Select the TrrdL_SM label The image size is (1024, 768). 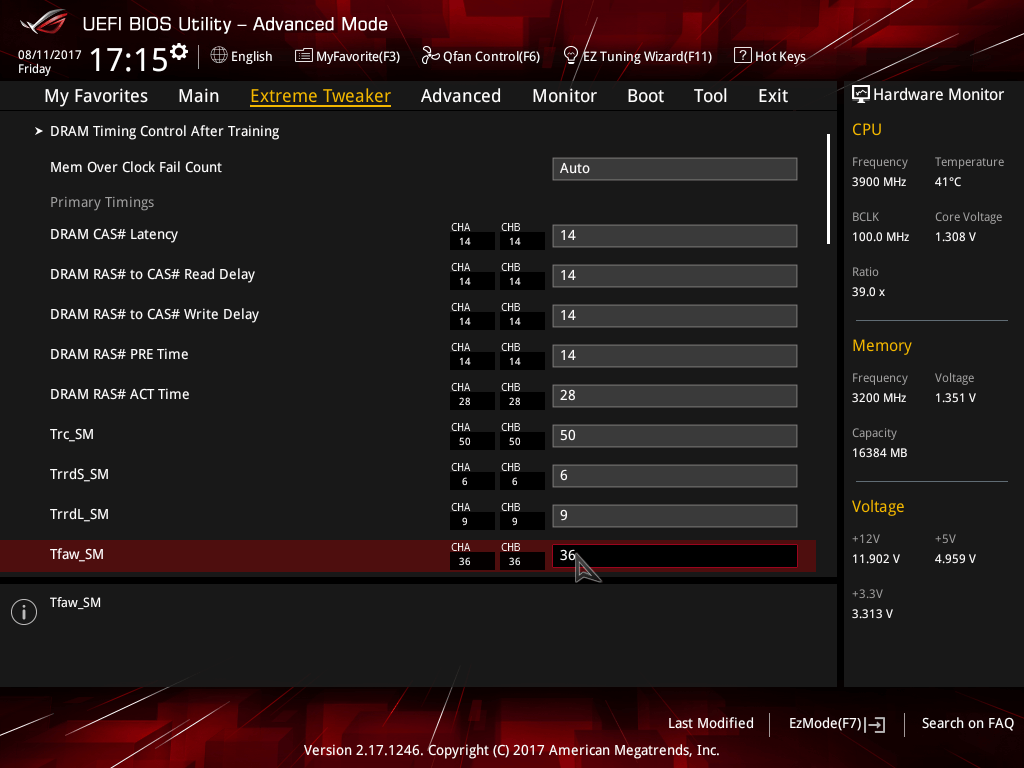[x=79, y=514]
